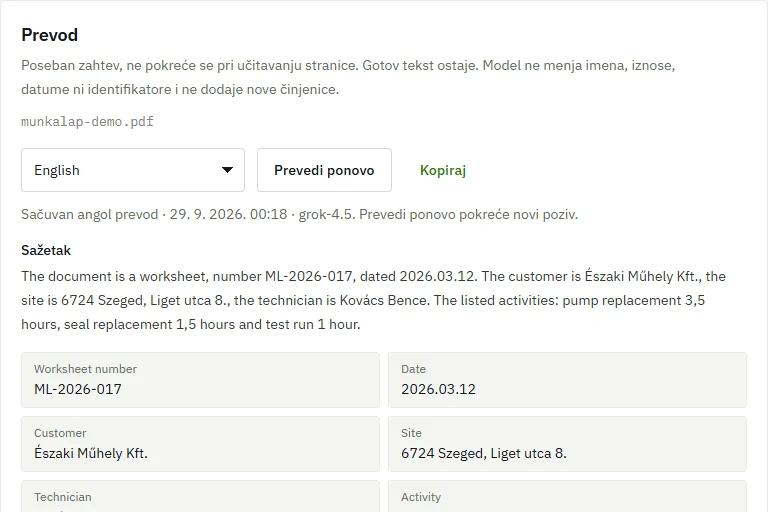Open the English language dropdown
768x512 pixels.
[x=133, y=170]
